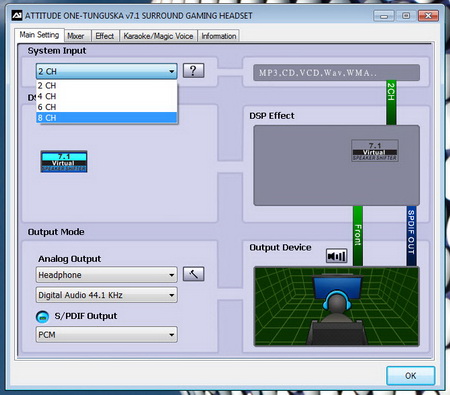Open the Headphone analog output dropdown
Image resolution: width=450 pixels, height=395 pixels.
point(106,275)
